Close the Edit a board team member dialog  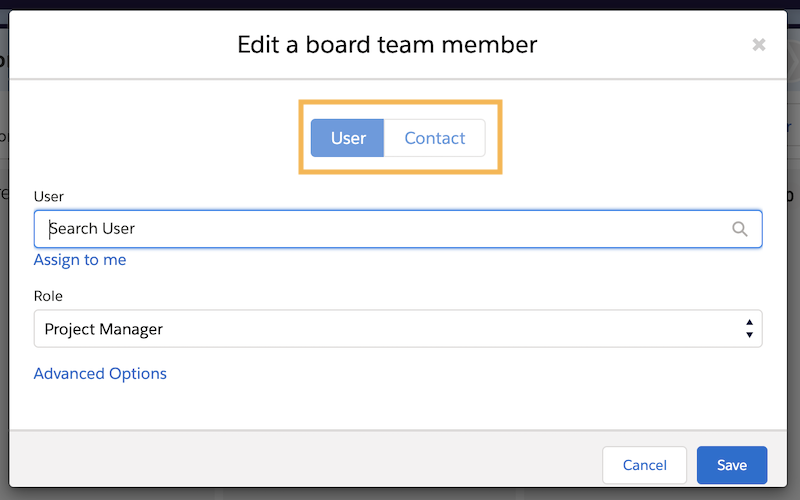point(759,45)
